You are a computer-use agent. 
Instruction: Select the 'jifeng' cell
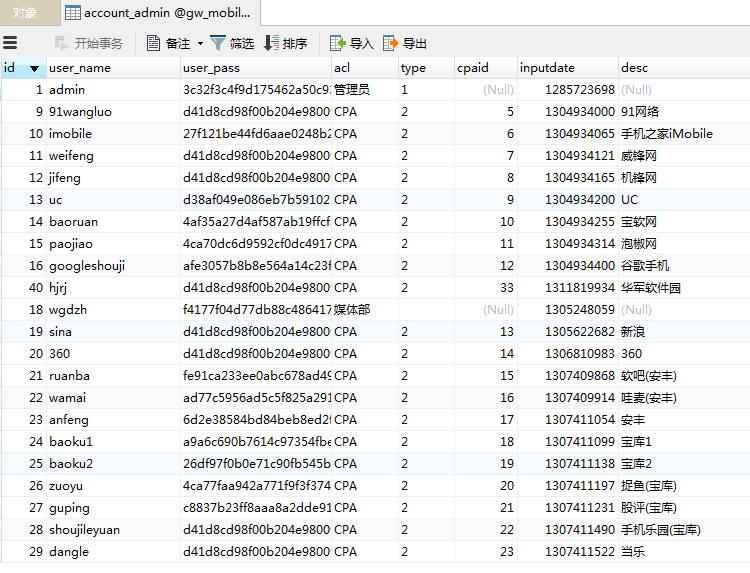coord(113,177)
